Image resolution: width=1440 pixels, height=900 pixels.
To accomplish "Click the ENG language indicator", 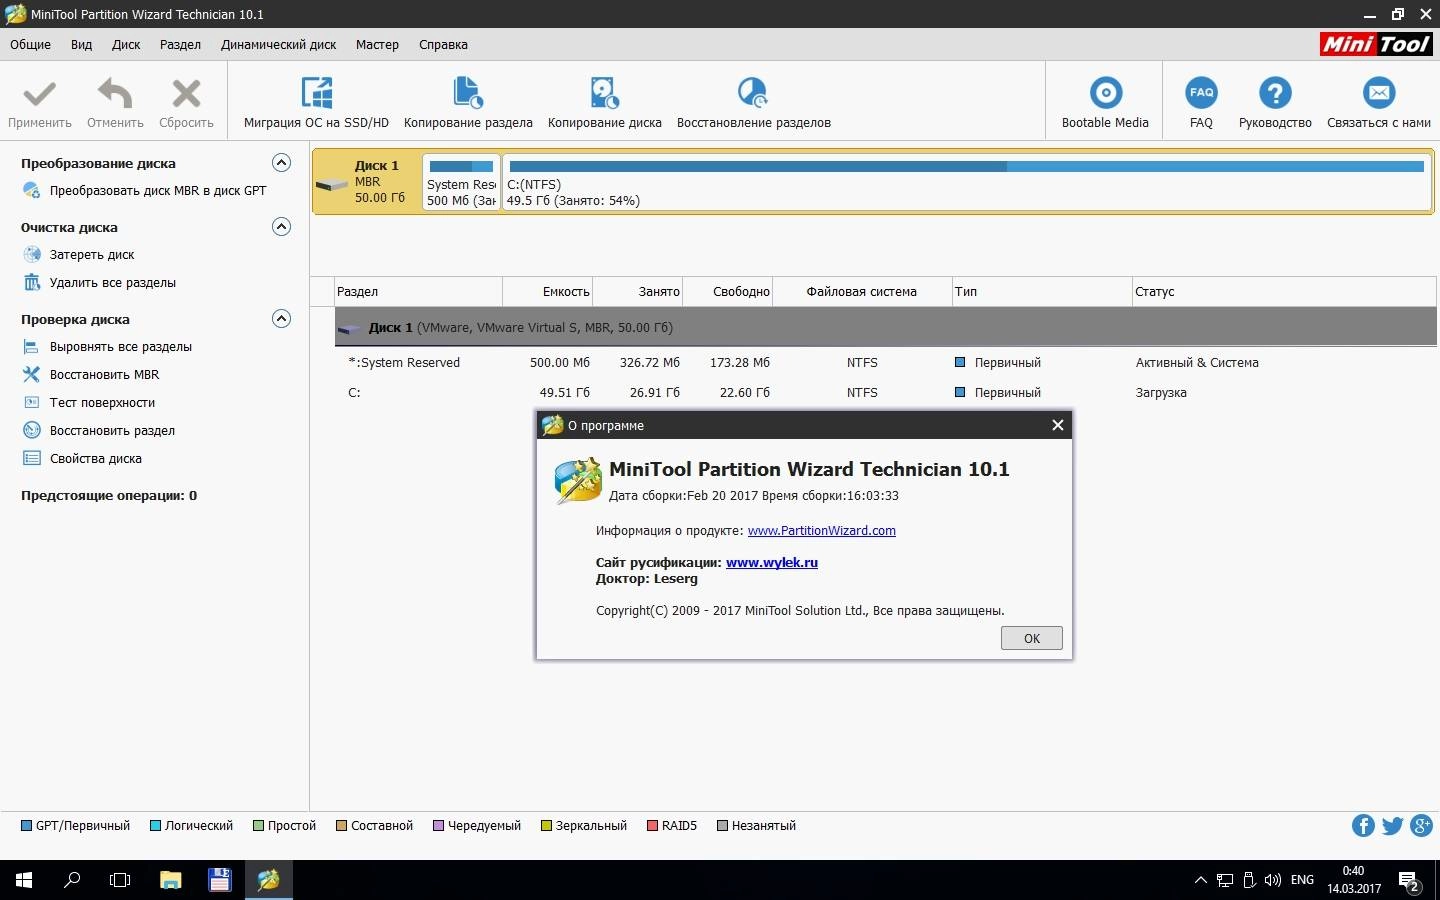I will (x=1302, y=880).
